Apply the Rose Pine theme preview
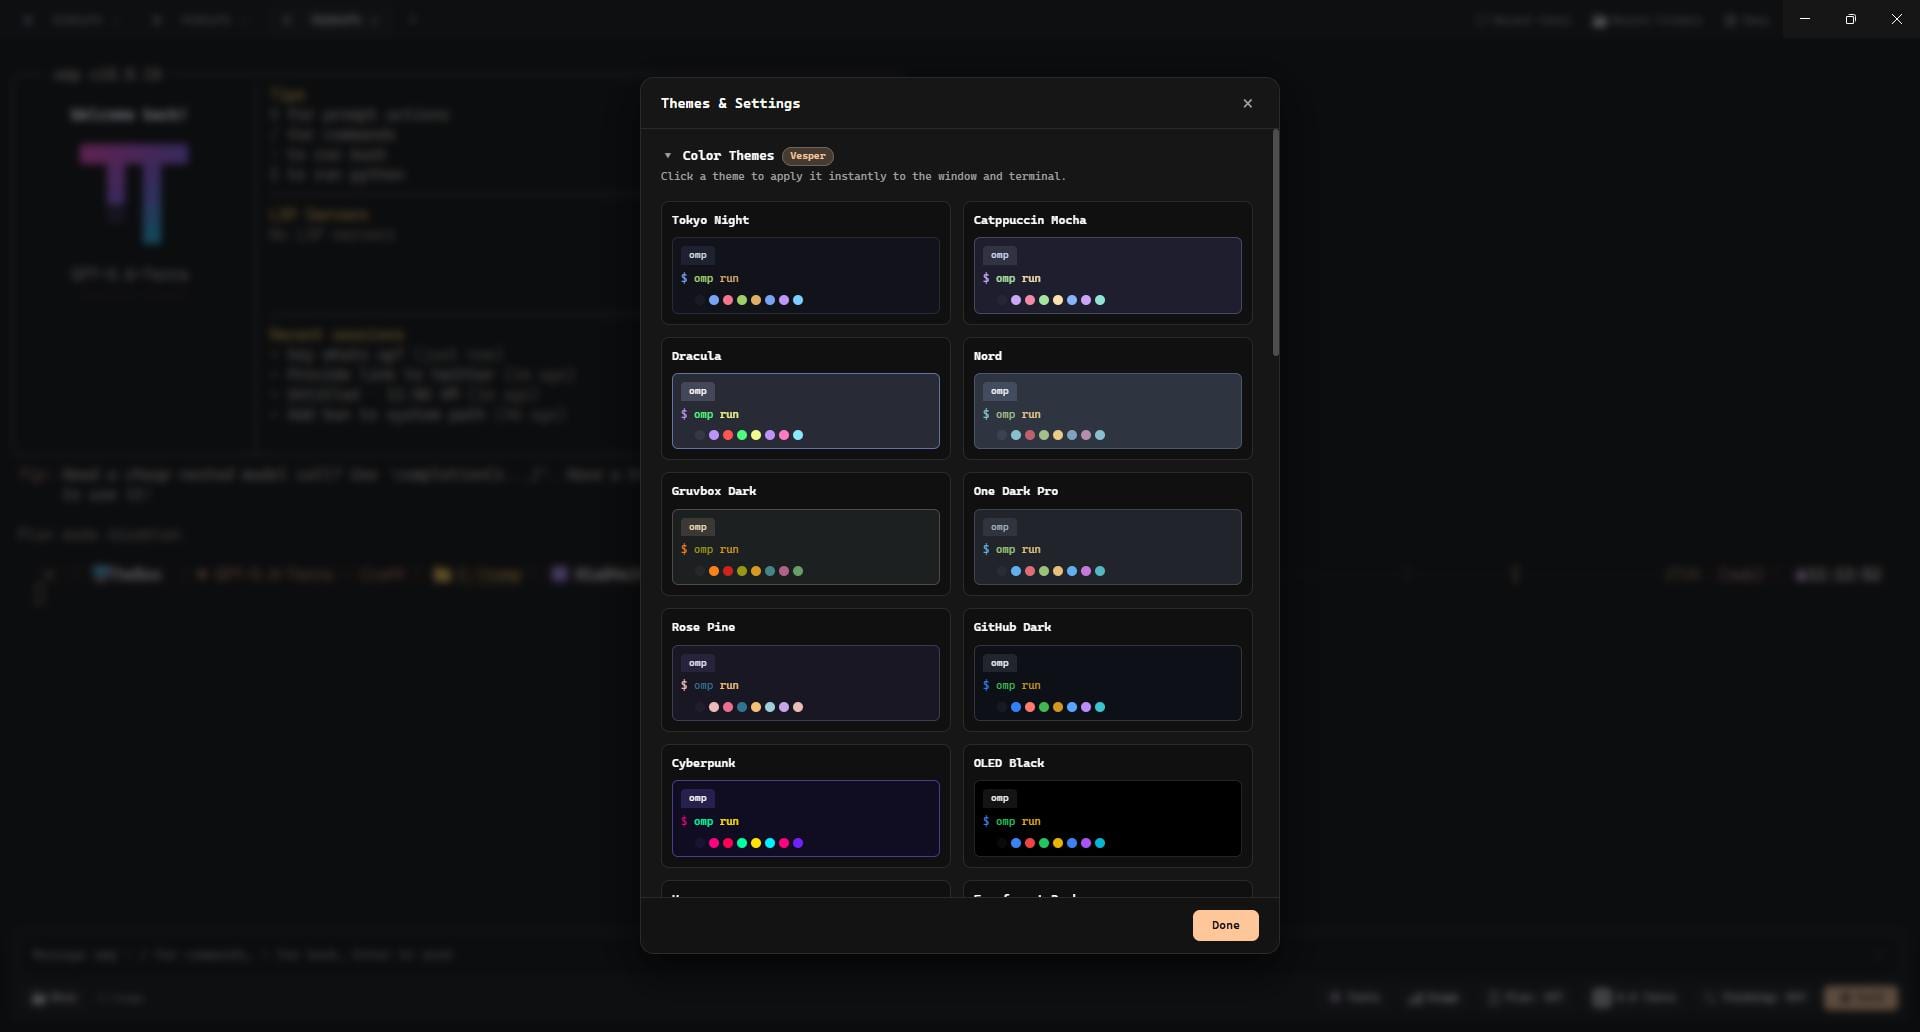This screenshot has height=1032, width=1920. tap(805, 683)
